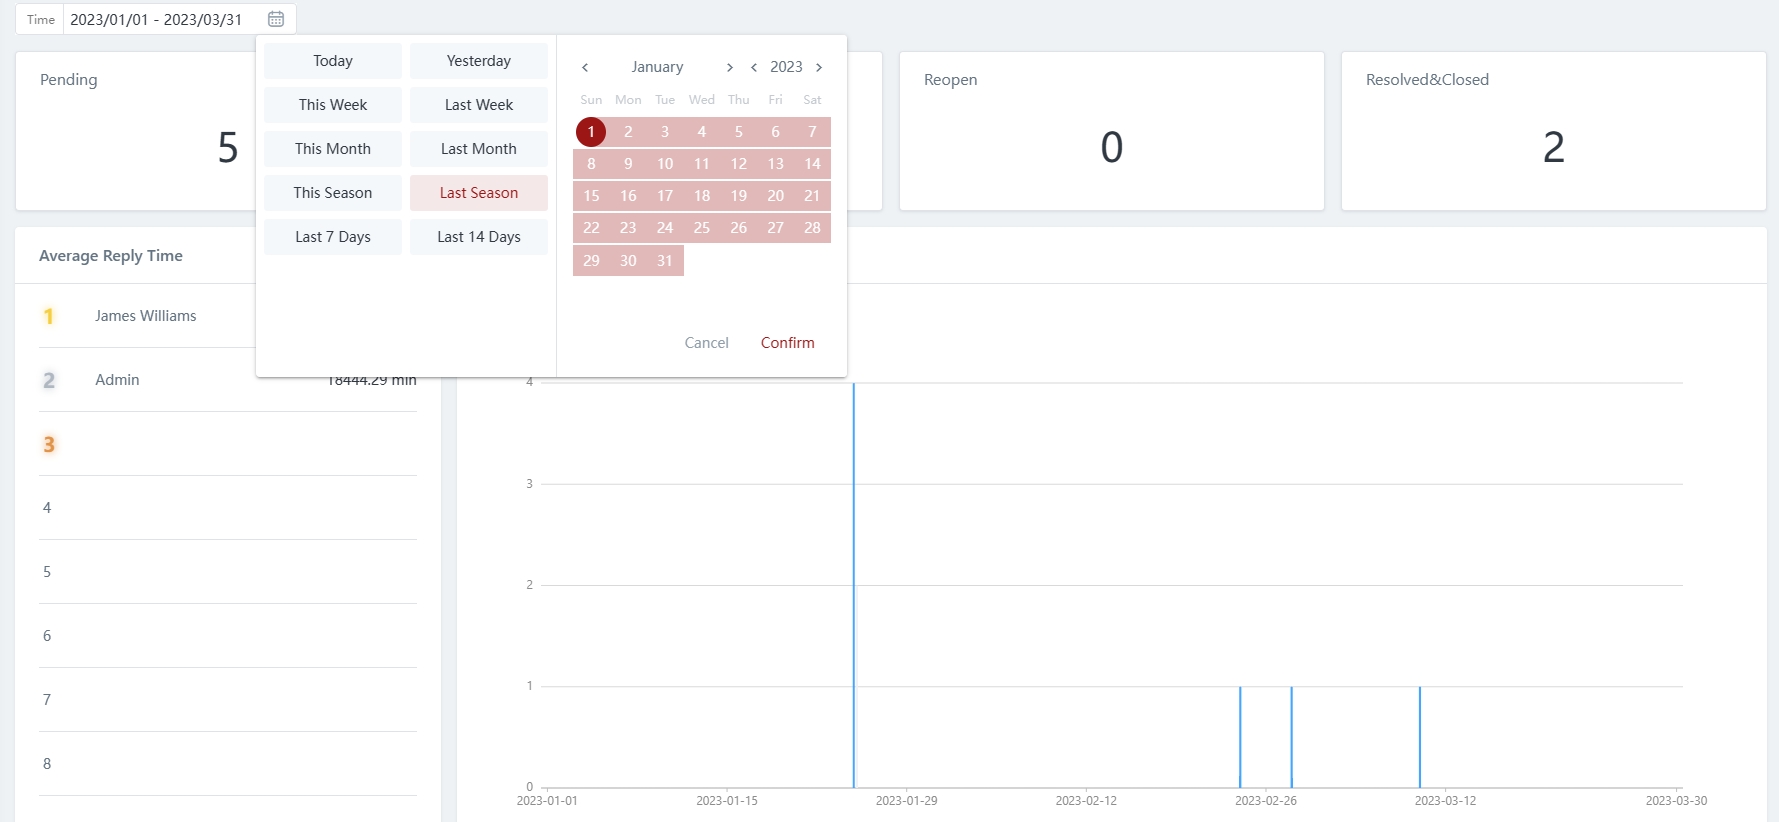
Task: Click previous year arrow before 2023
Action: tap(754, 67)
